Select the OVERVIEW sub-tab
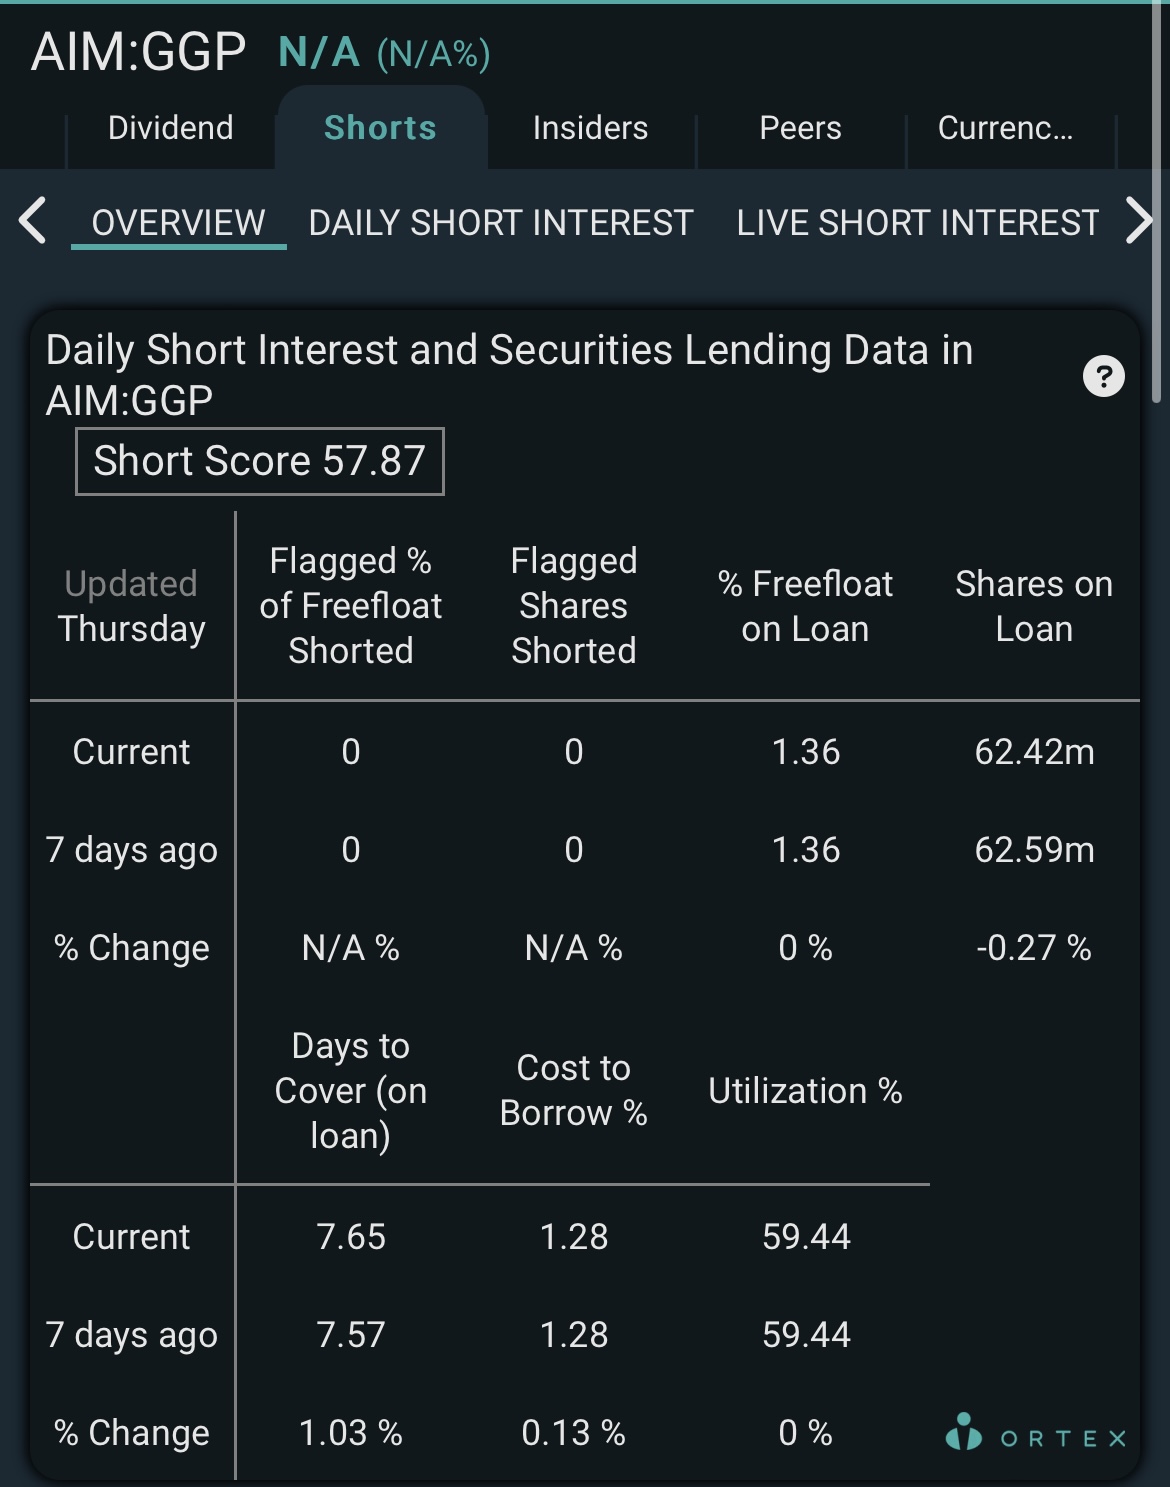1170x1487 pixels. [x=178, y=223]
